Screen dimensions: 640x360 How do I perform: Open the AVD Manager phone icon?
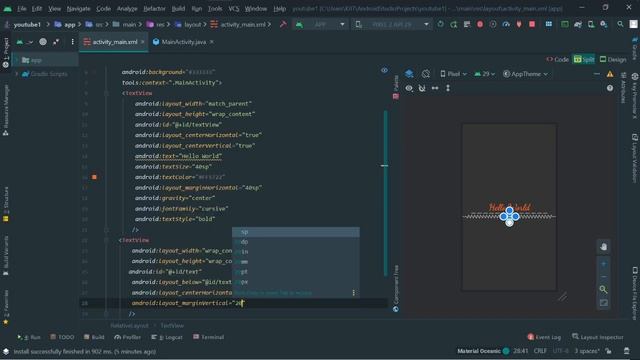(591, 24)
